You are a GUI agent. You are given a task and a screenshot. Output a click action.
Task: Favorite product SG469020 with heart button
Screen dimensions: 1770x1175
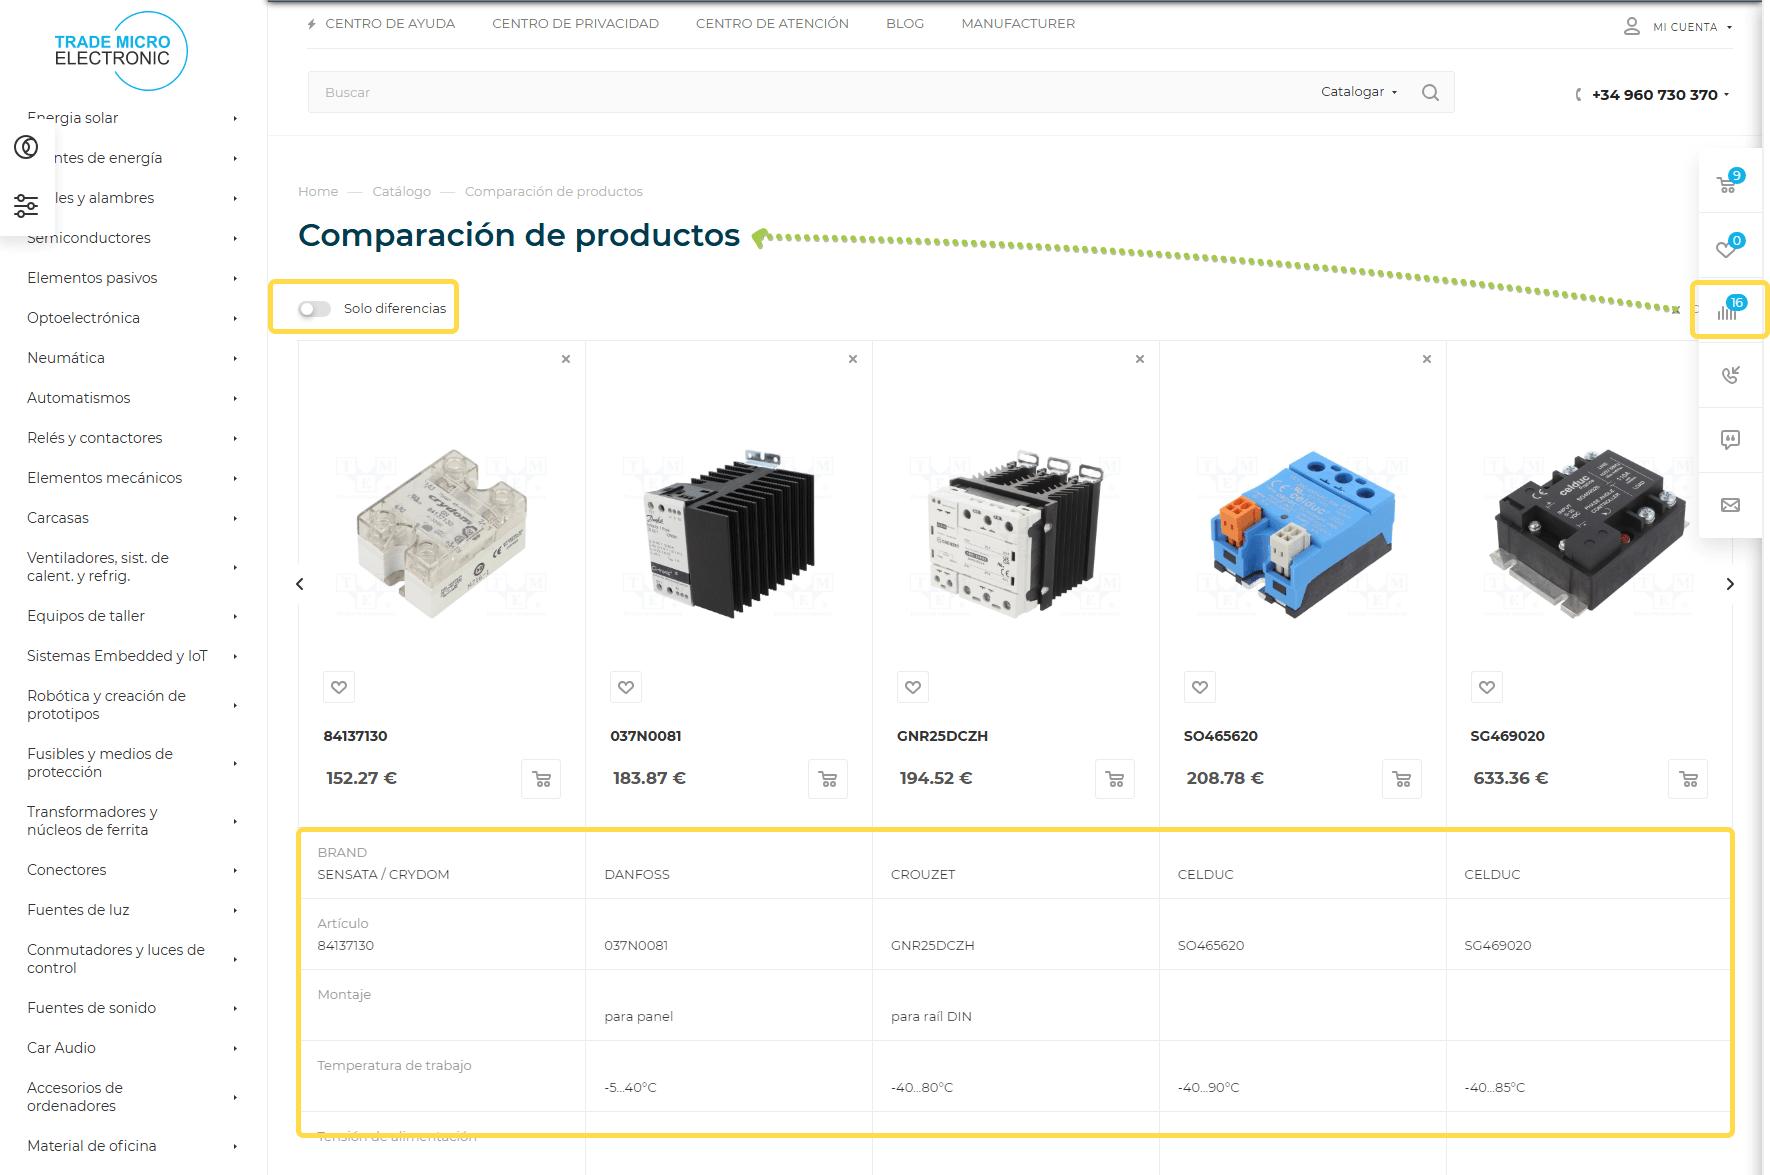(1486, 687)
